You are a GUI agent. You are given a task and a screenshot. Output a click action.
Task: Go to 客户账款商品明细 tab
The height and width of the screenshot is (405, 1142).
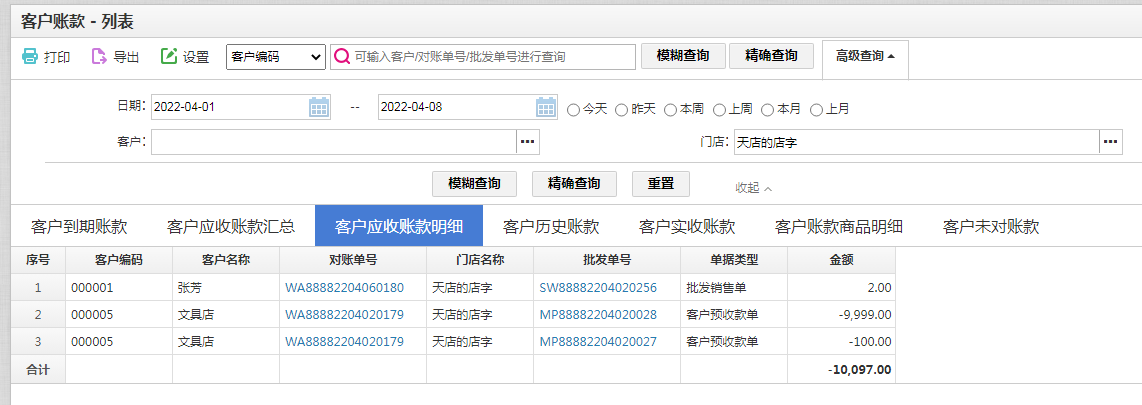point(839,226)
